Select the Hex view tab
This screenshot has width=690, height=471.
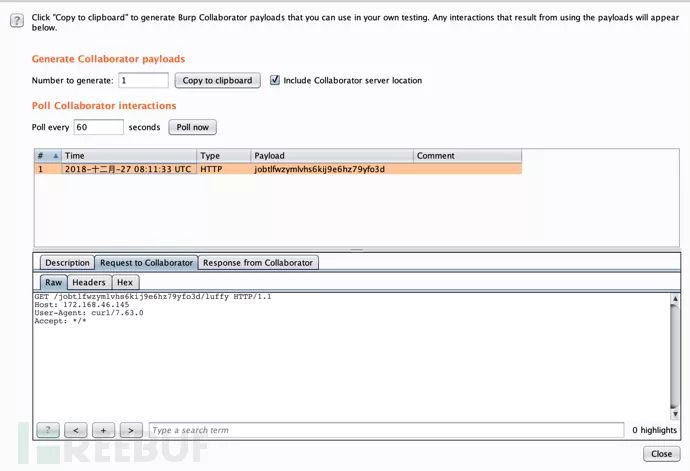pos(125,283)
